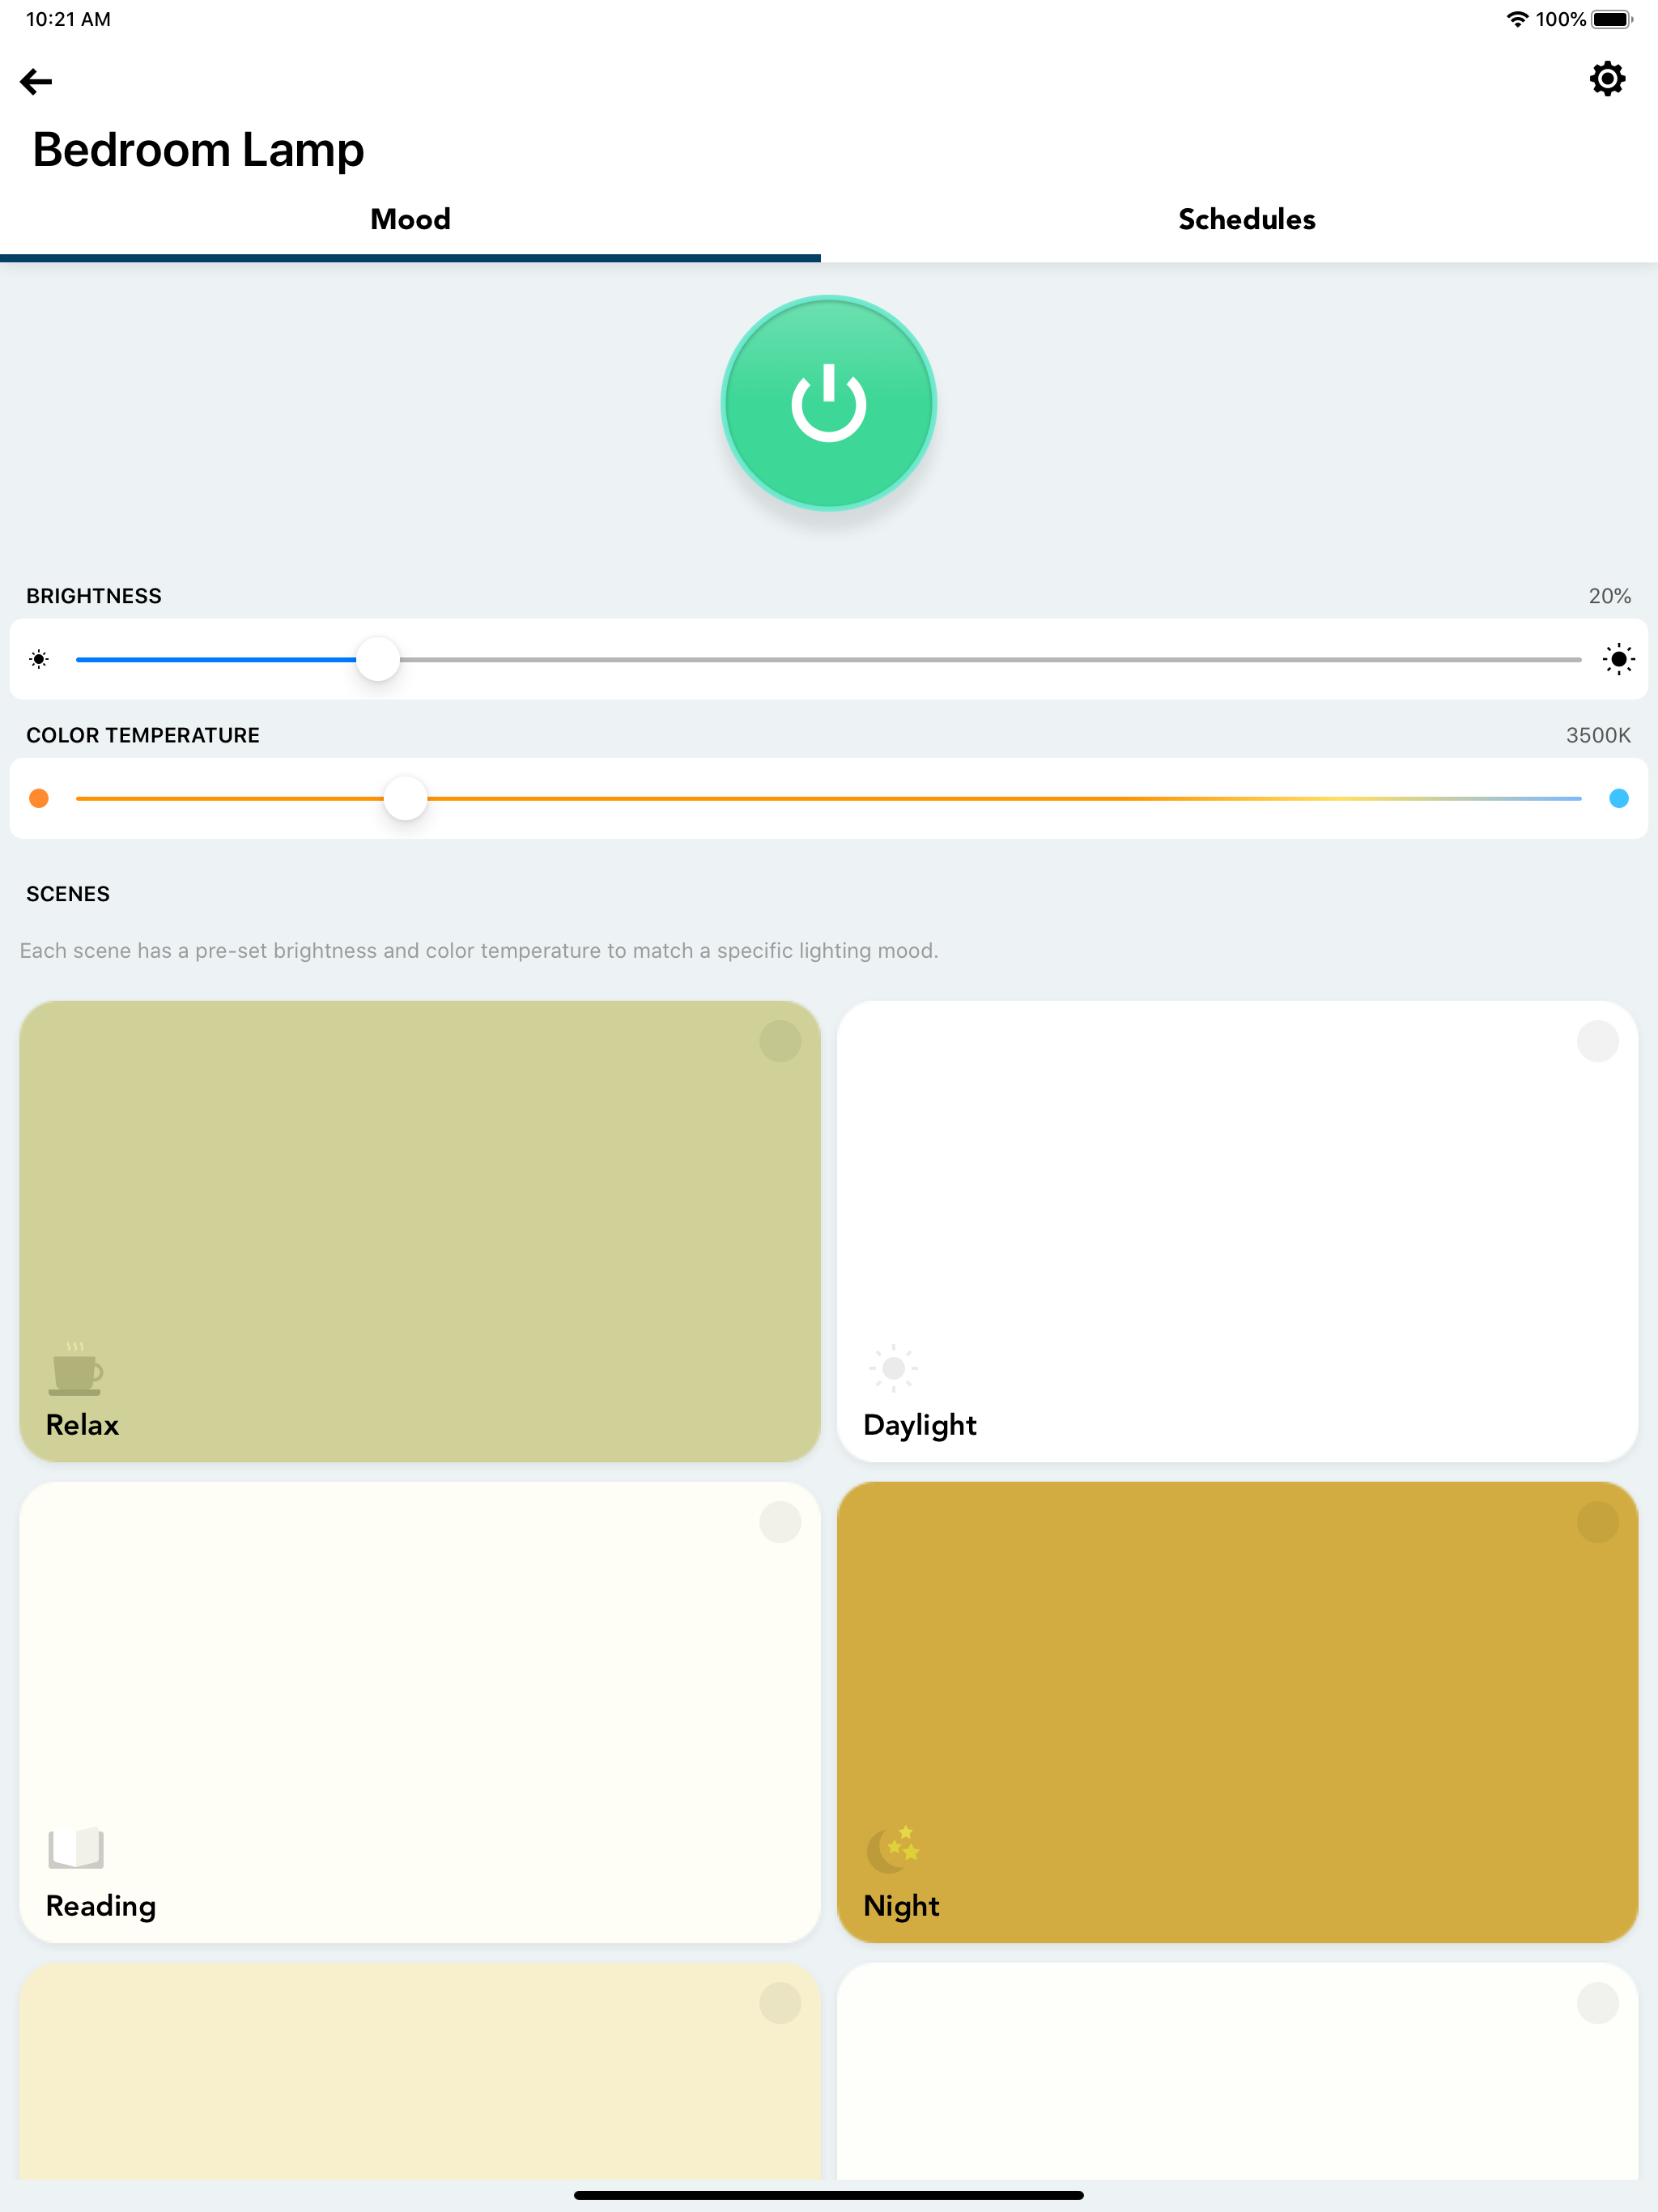Click the Relax scene label
The image size is (1658, 2212).
[82, 1425]
